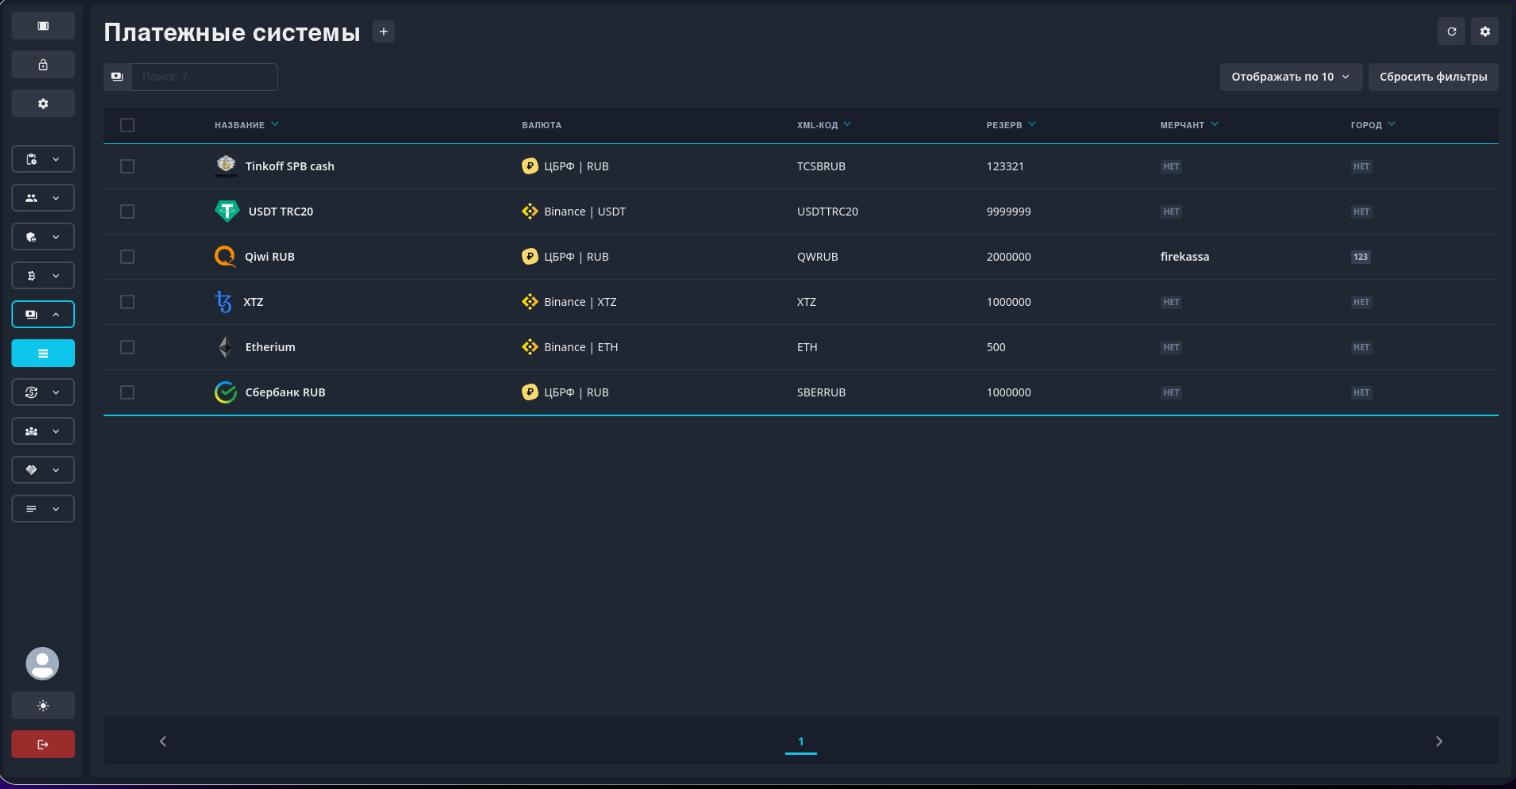Click the firekassa merchant in Qiwi row
Viewport: 1516px width, 789px height.
pos(1184,257)
